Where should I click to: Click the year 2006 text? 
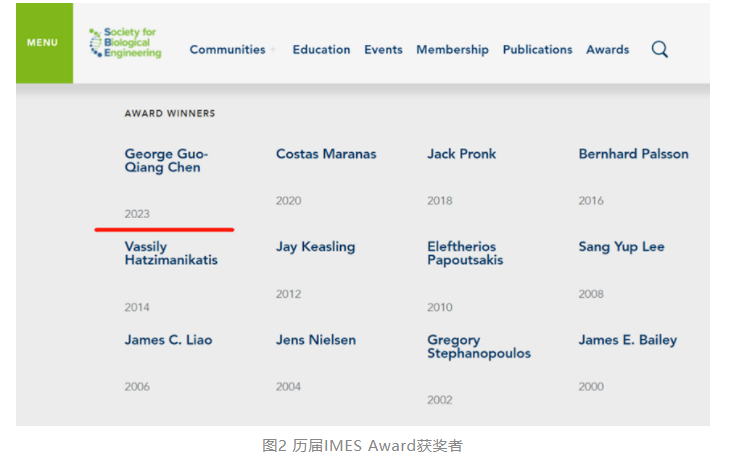pos(137,386)
